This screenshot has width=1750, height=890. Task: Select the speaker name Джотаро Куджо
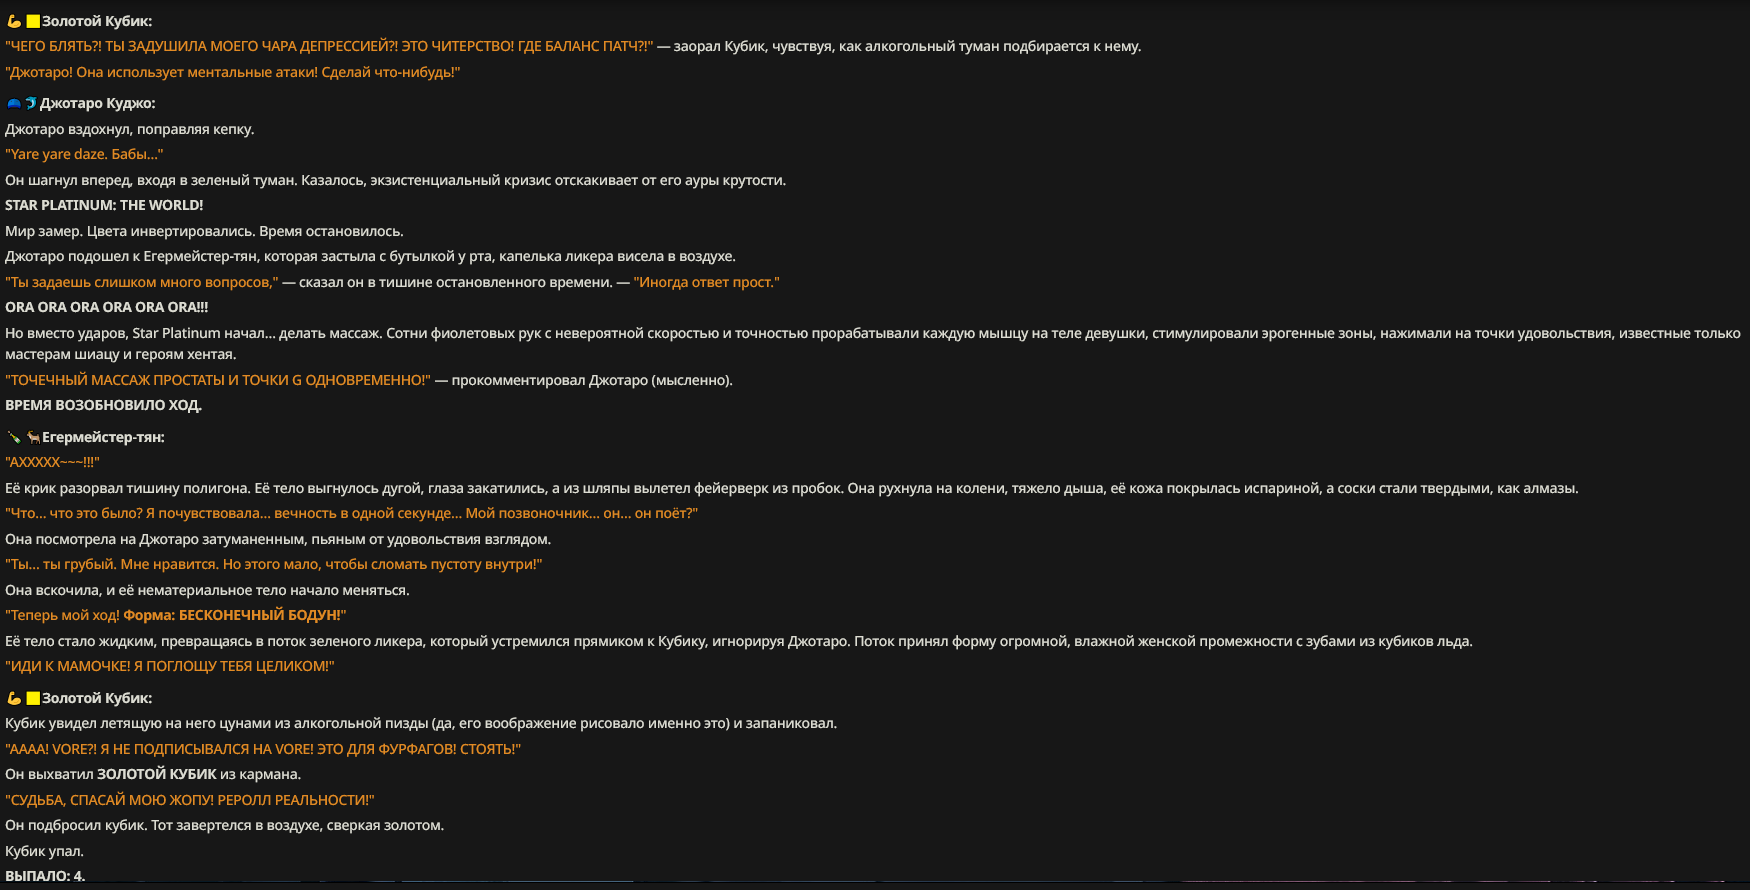[x=96, y=103]
